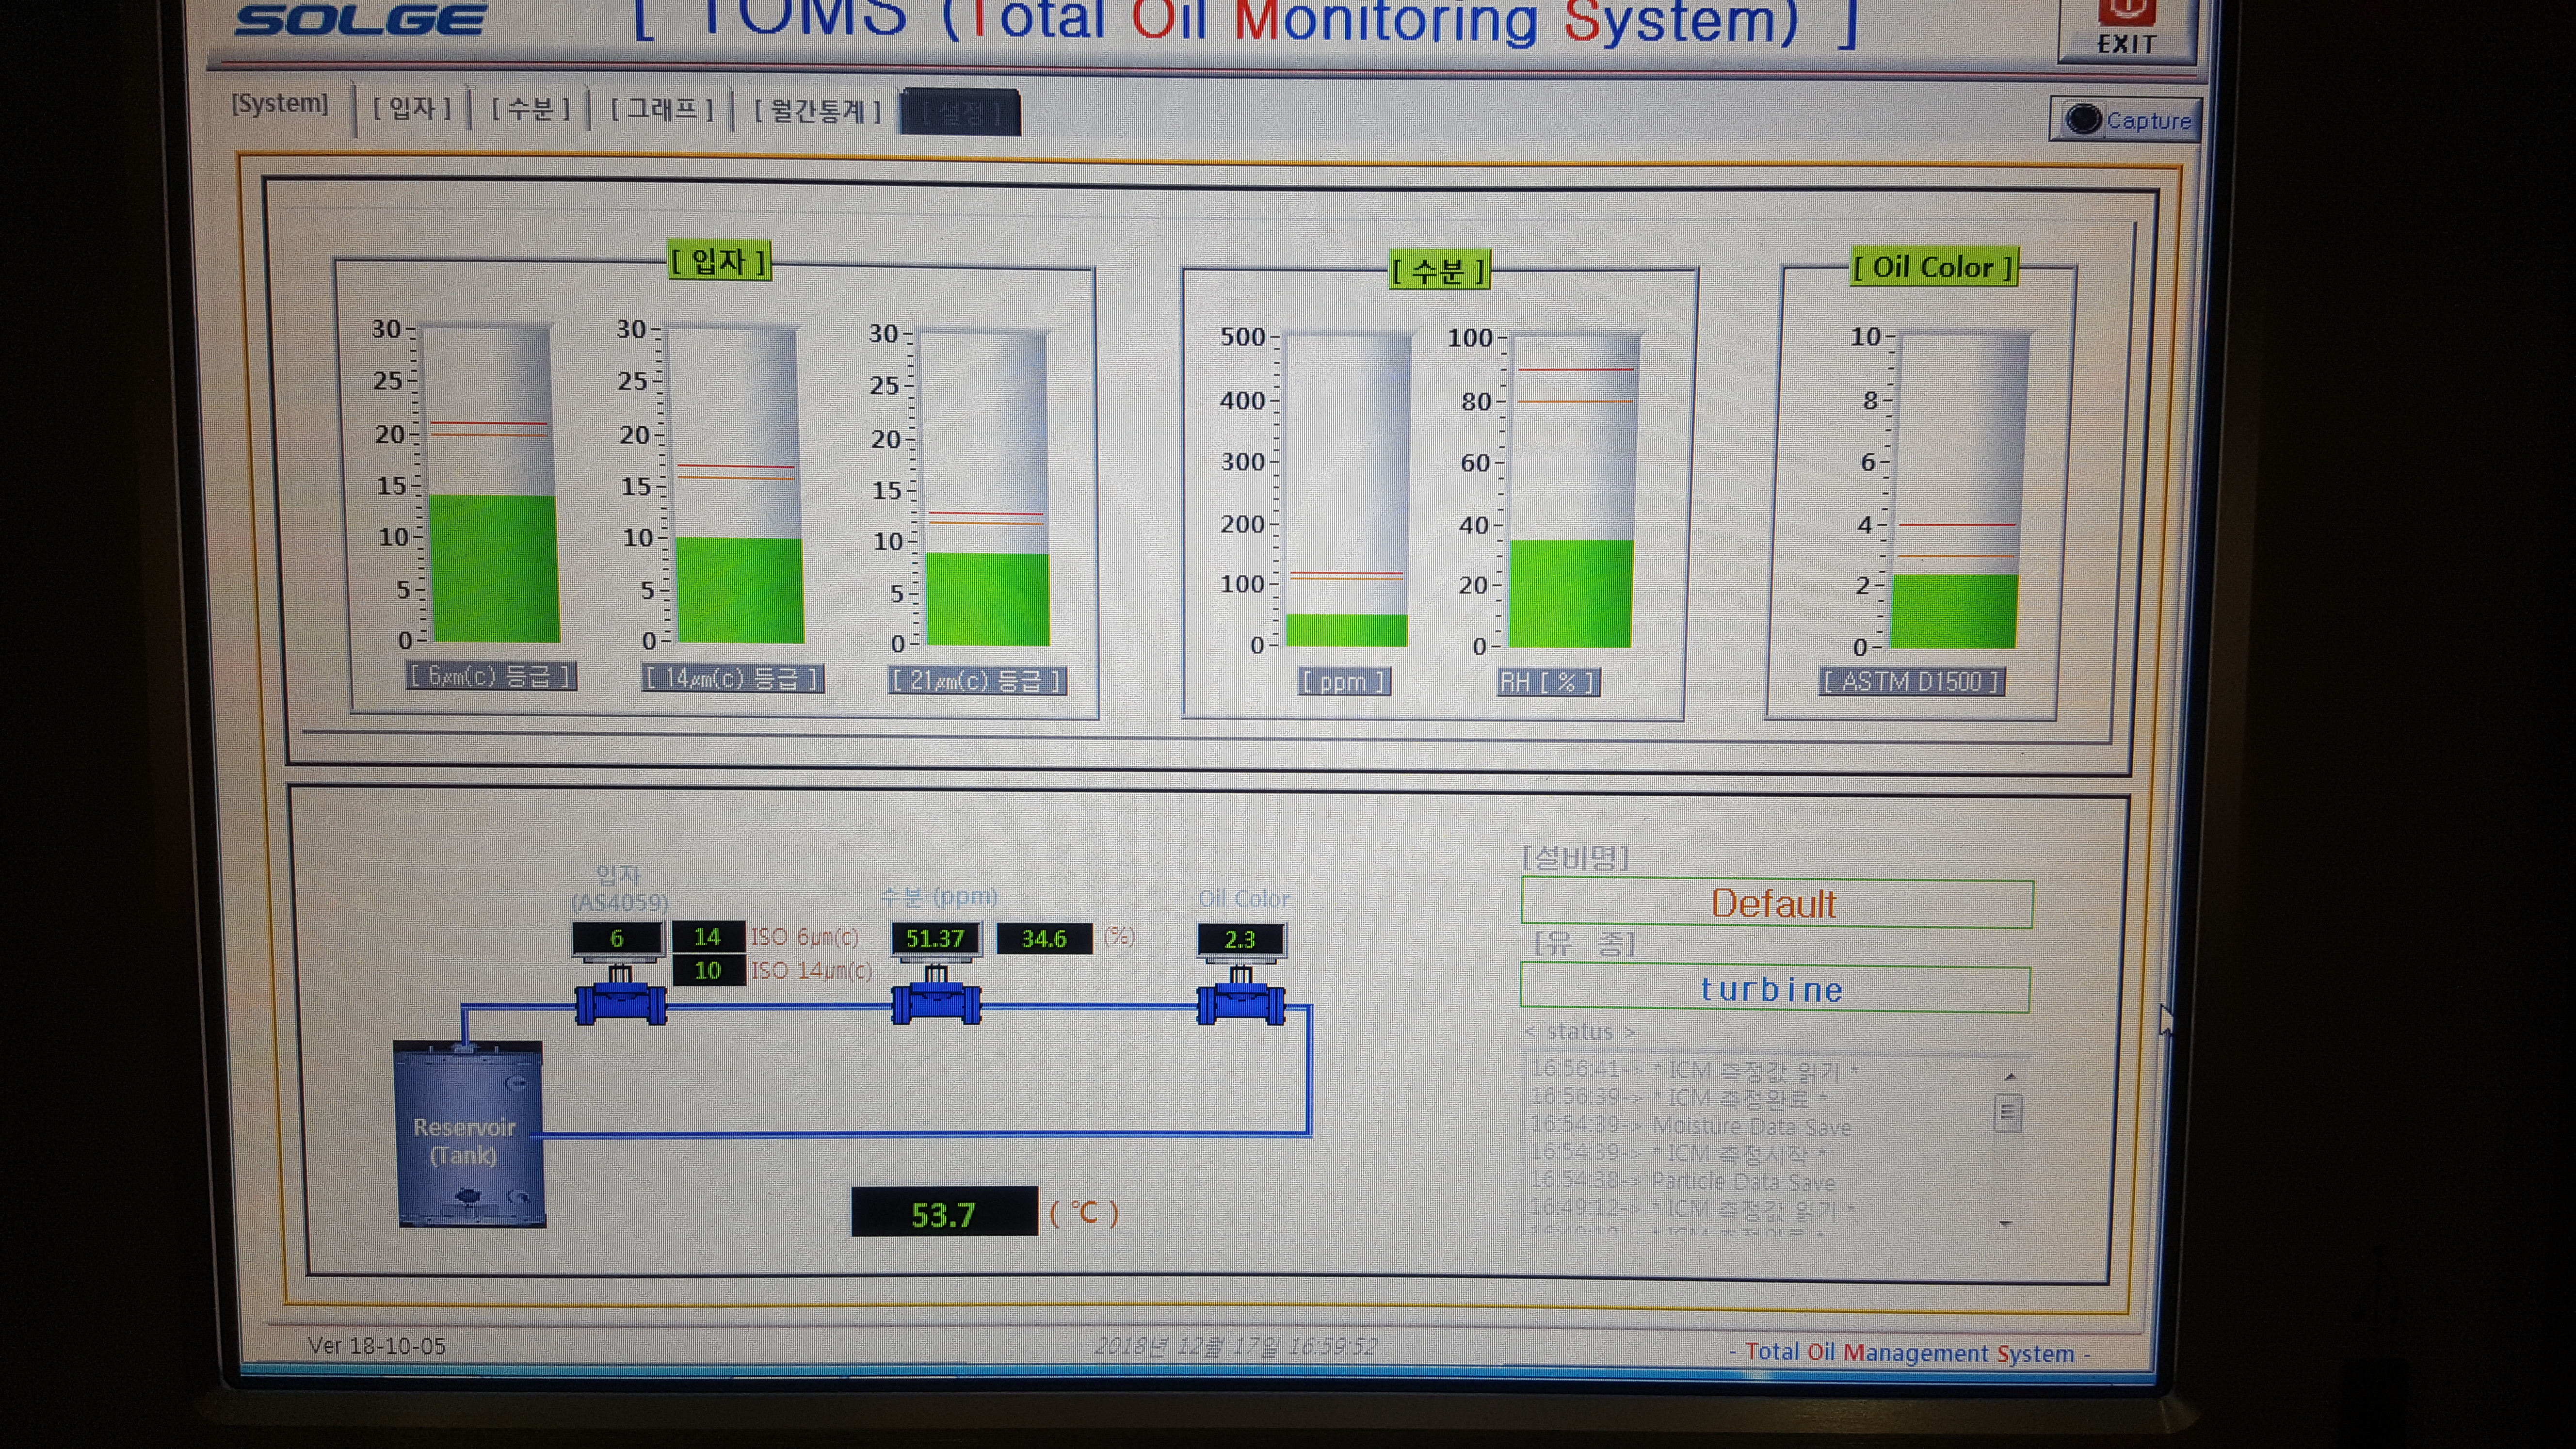
Task: Click the [ 21μm(c) 등급 ] label
Action: coord(978,681)
